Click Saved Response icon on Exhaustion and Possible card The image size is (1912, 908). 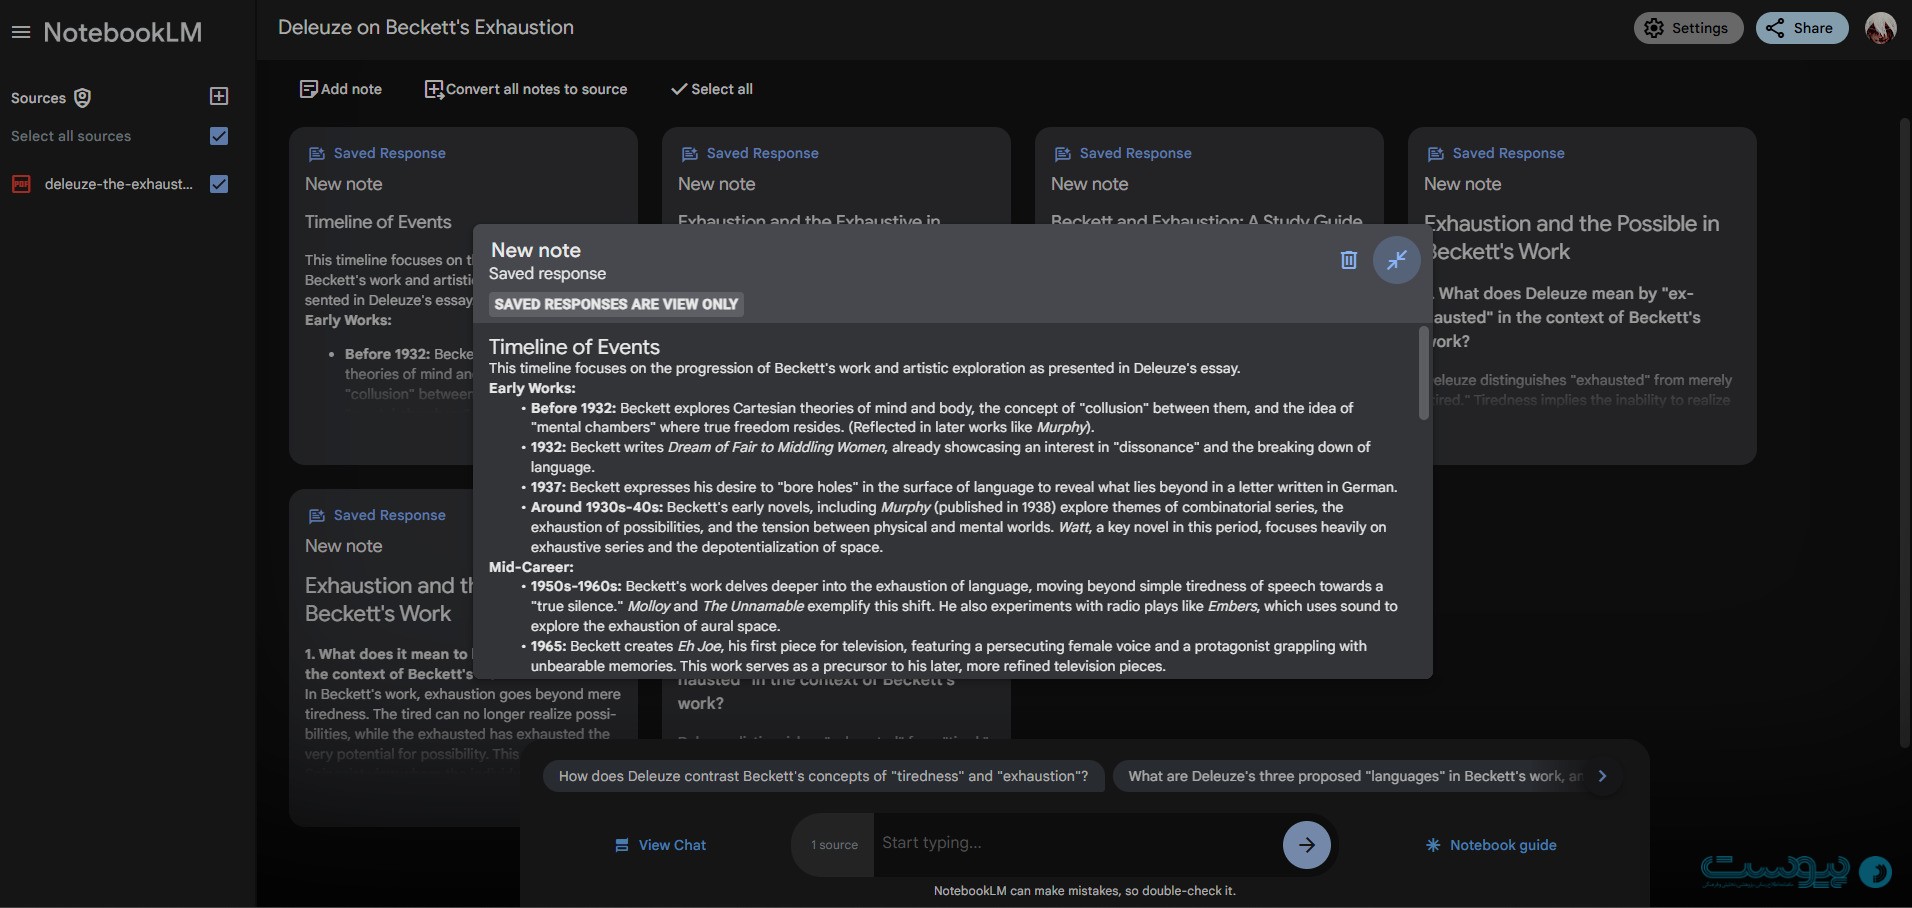point(1435,153)
